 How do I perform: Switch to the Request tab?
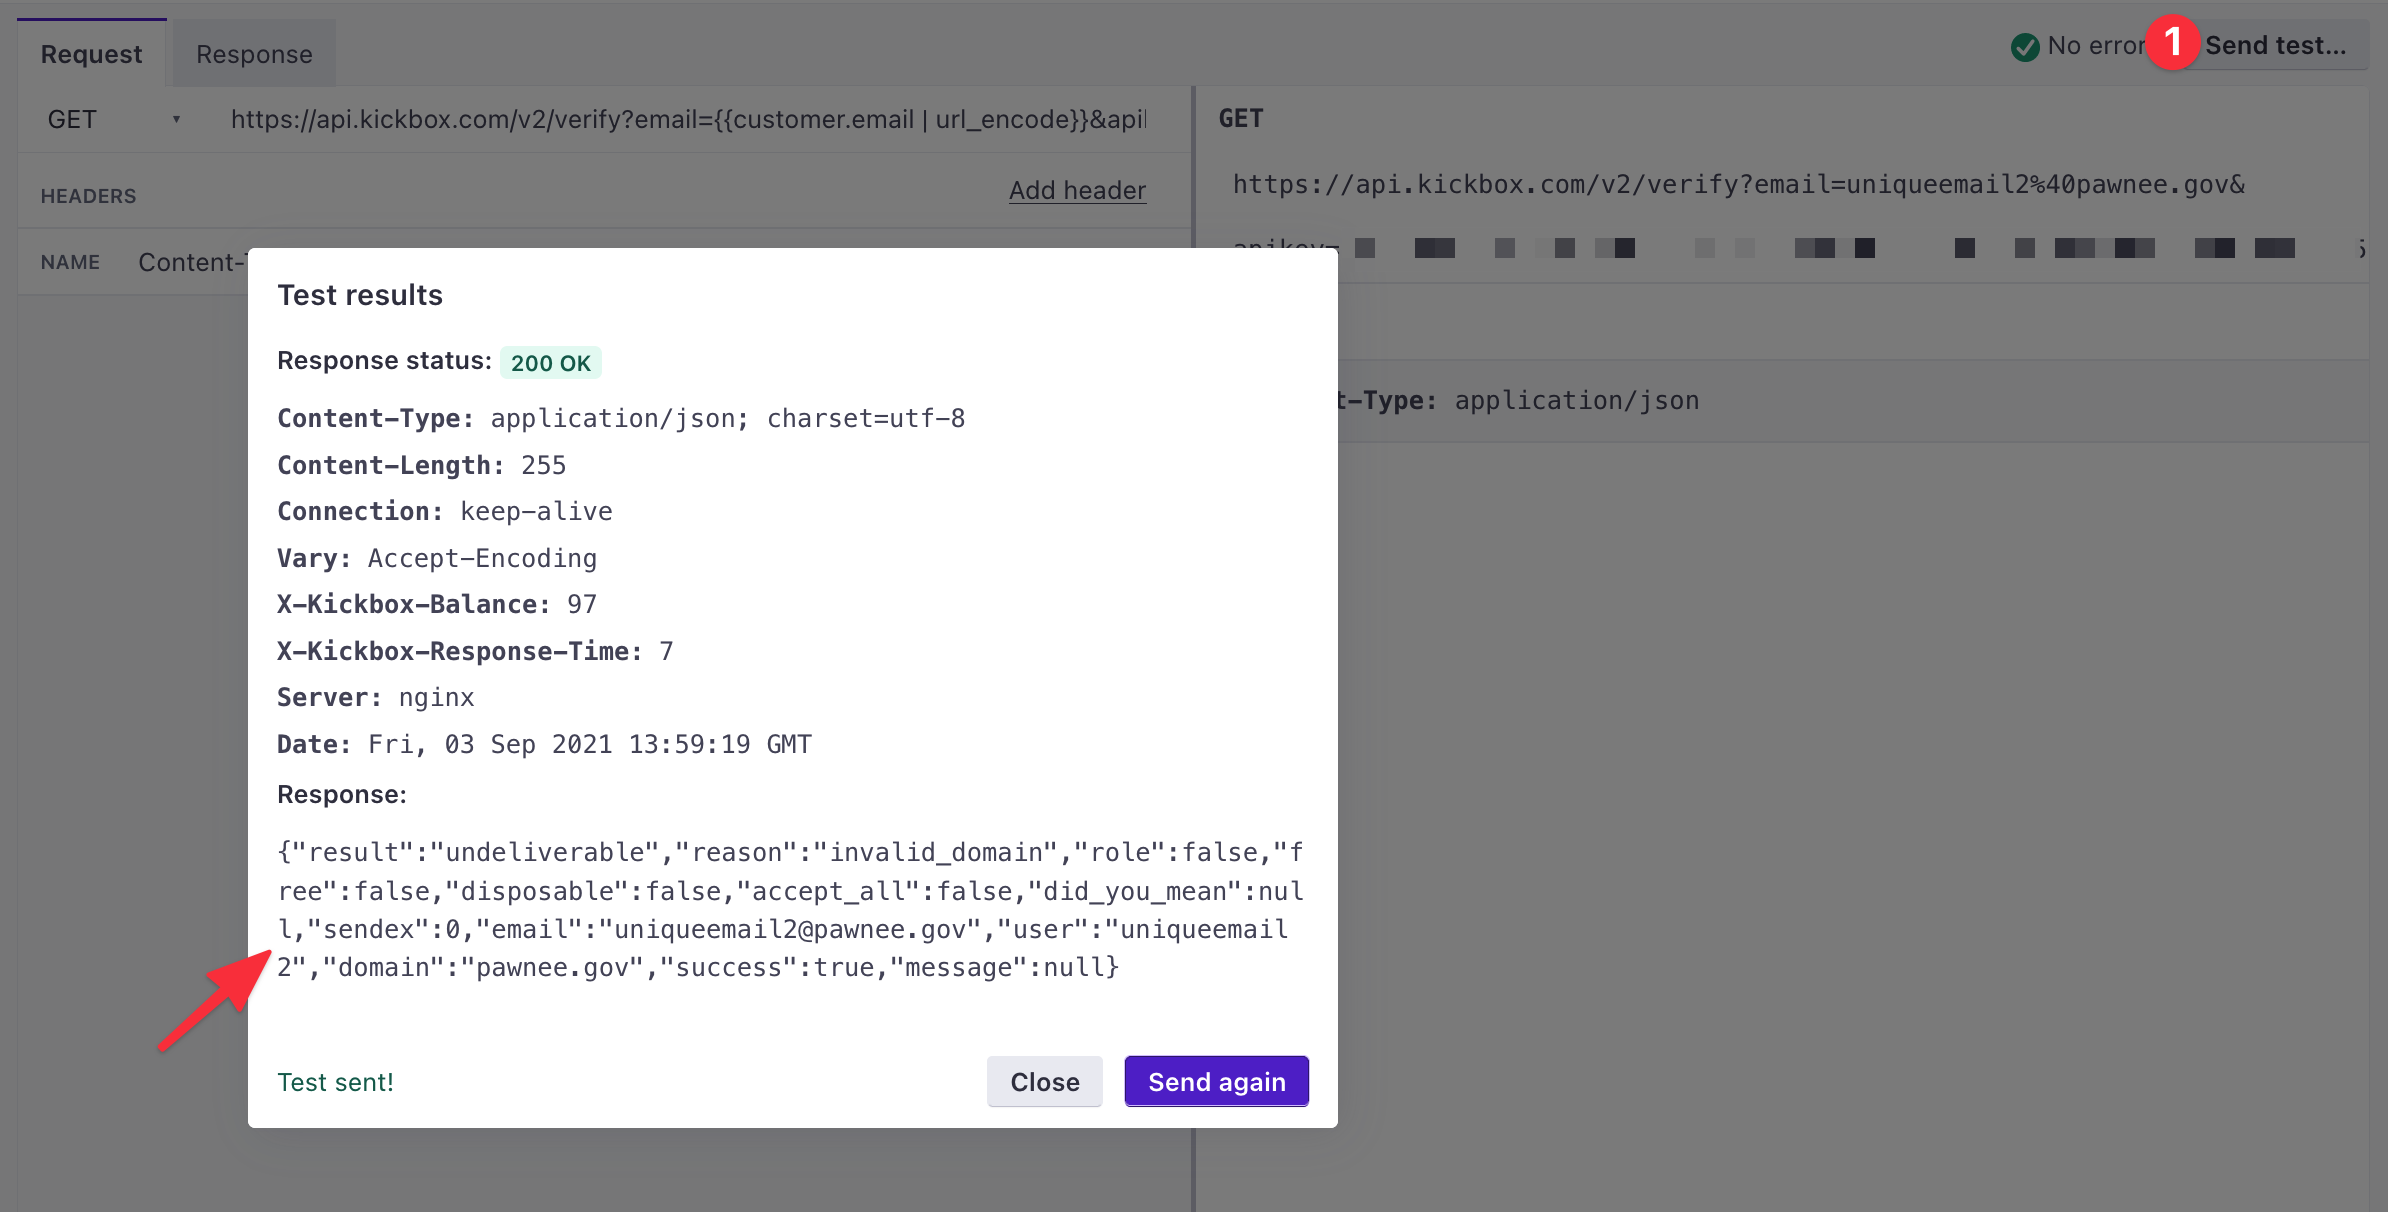pos(91,54)
